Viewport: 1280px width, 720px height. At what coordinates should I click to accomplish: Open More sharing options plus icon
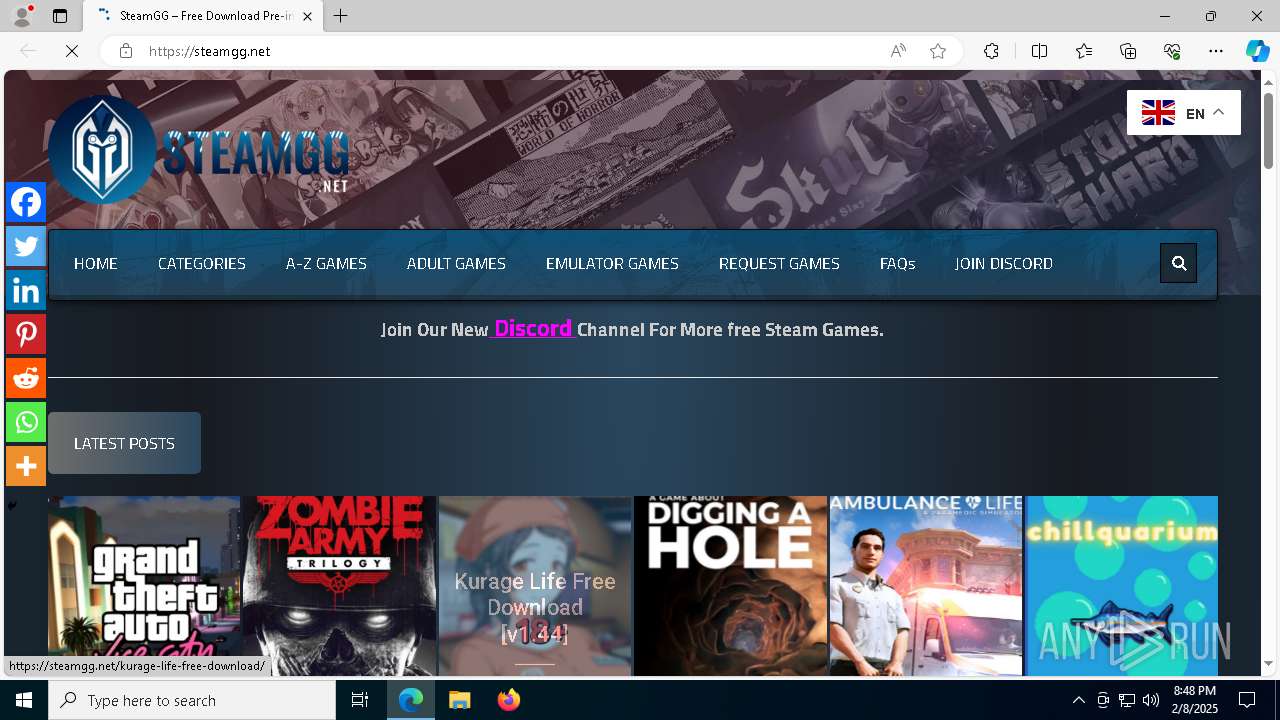(26, 466)
